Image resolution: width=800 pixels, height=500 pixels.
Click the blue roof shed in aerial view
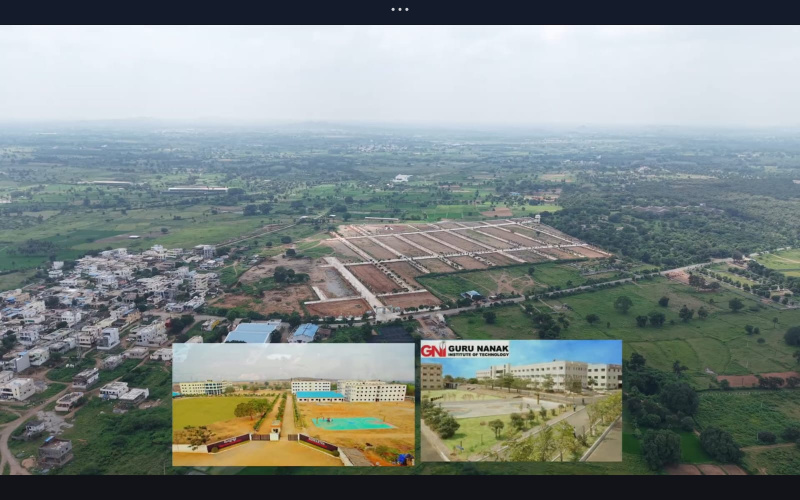pos(252,332)
